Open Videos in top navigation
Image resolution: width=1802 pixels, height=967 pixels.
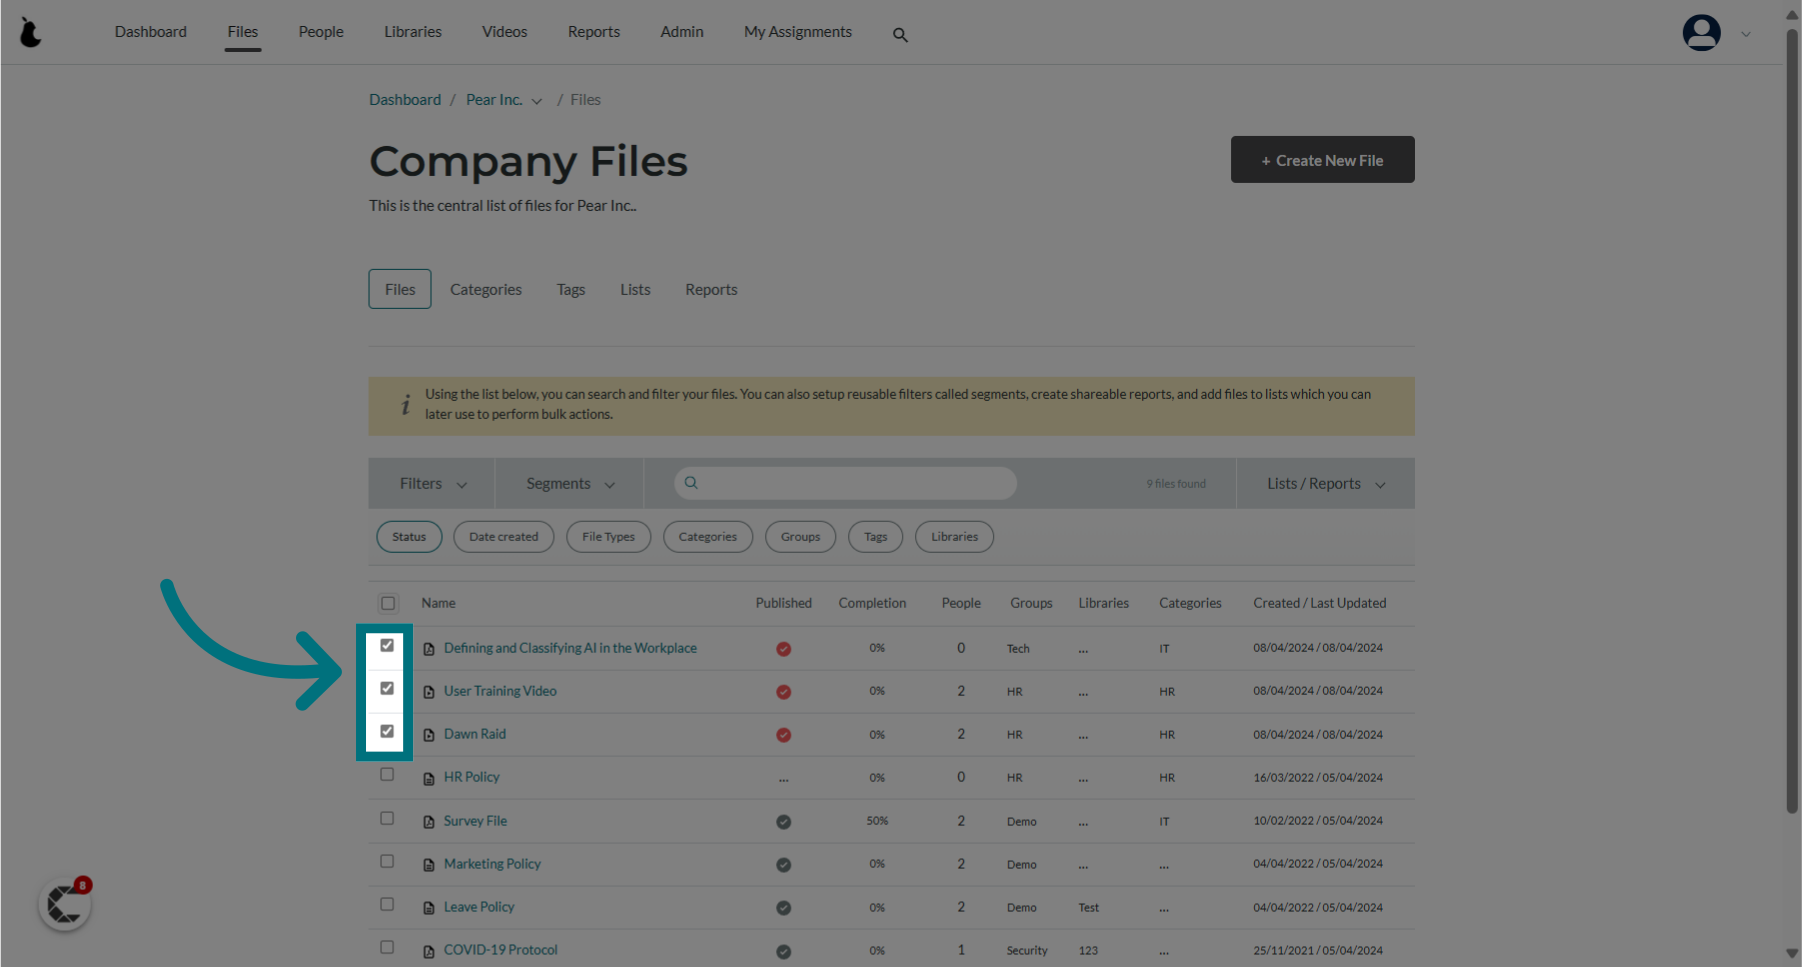click(505, 32)
